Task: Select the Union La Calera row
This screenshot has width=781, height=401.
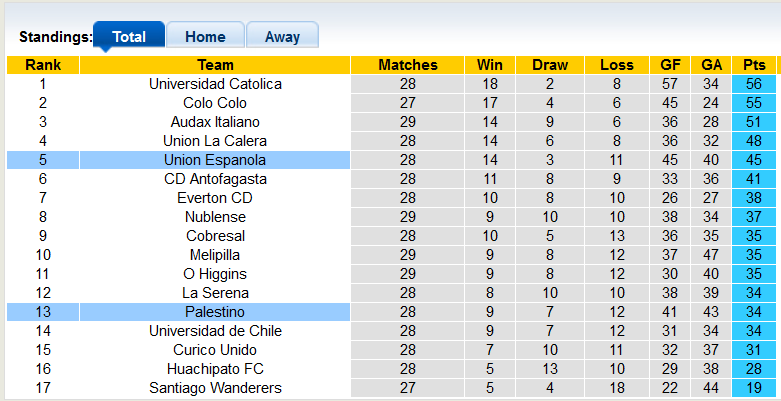Action: tap(215, 141)
